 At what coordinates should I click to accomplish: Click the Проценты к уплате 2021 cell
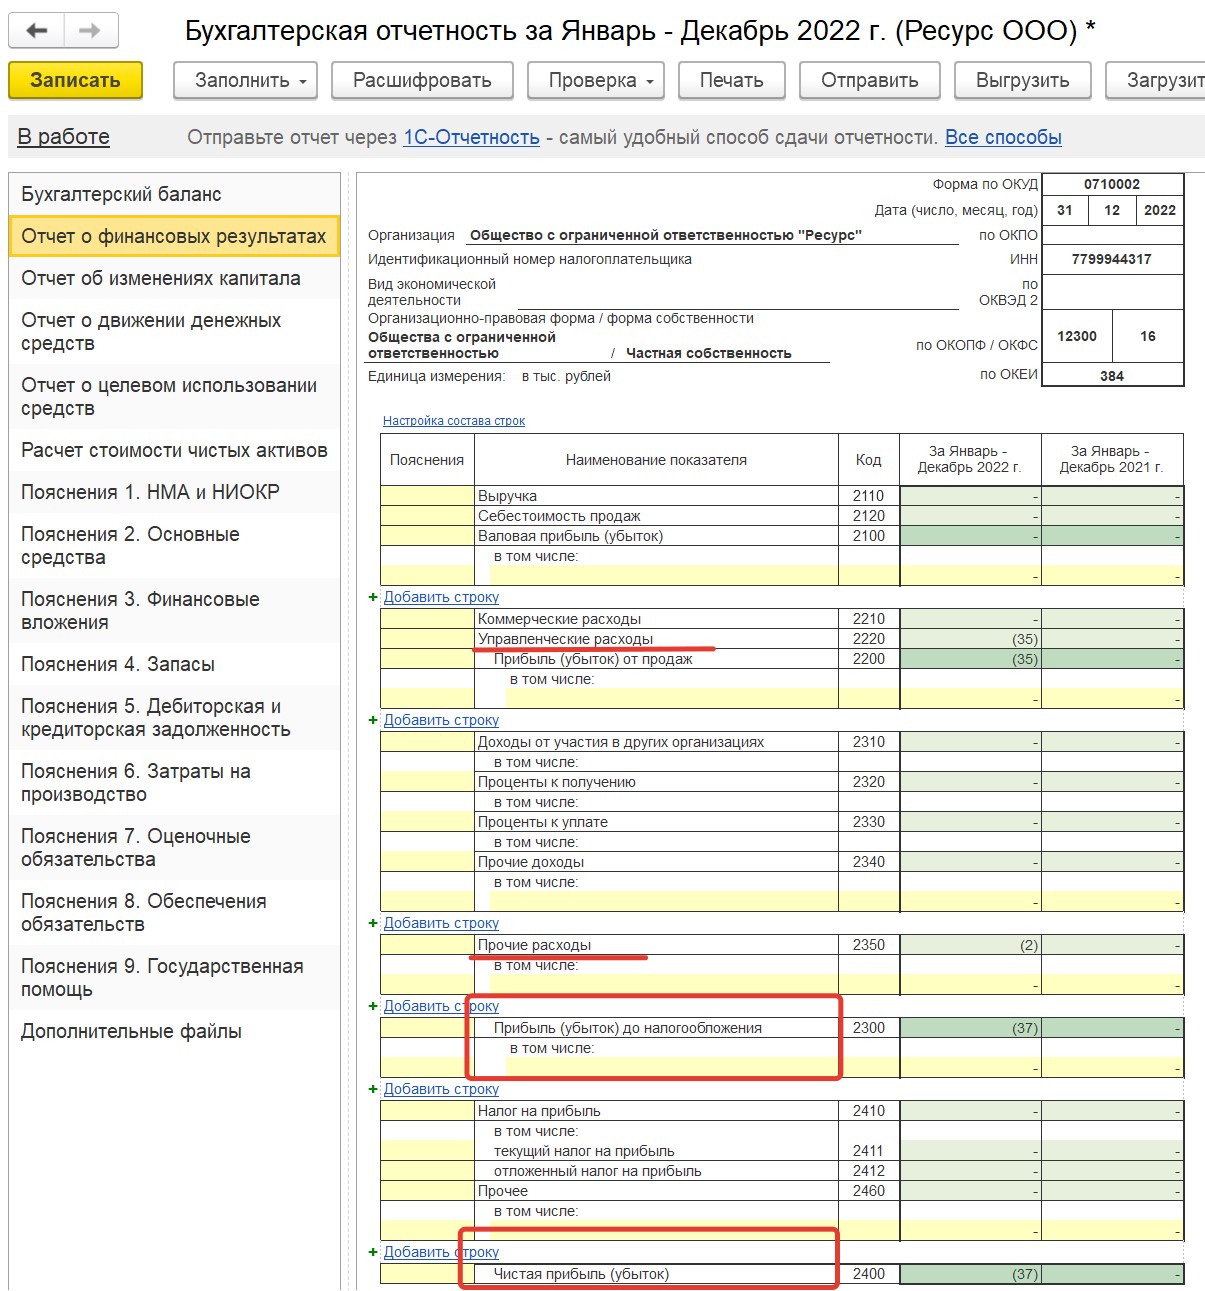(1113, 822)
